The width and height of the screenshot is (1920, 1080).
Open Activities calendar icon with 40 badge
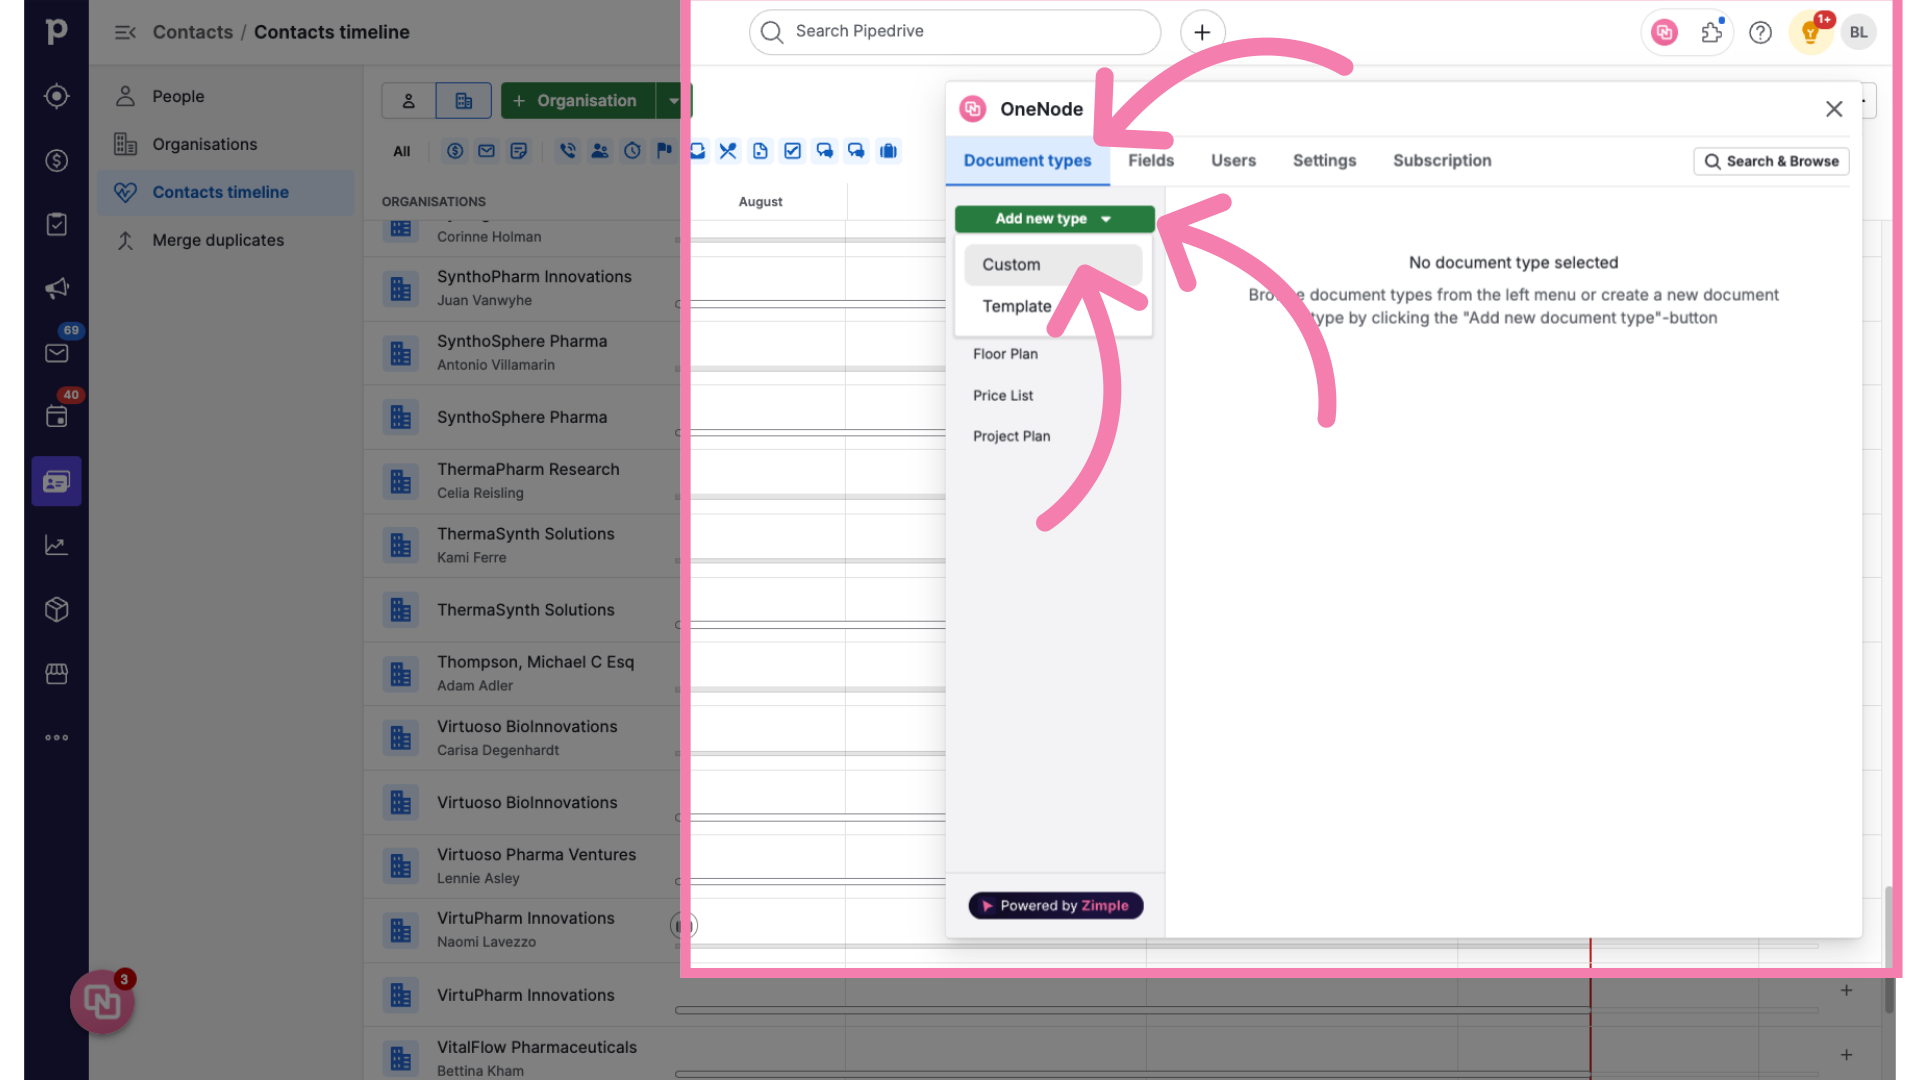(57, 417)
